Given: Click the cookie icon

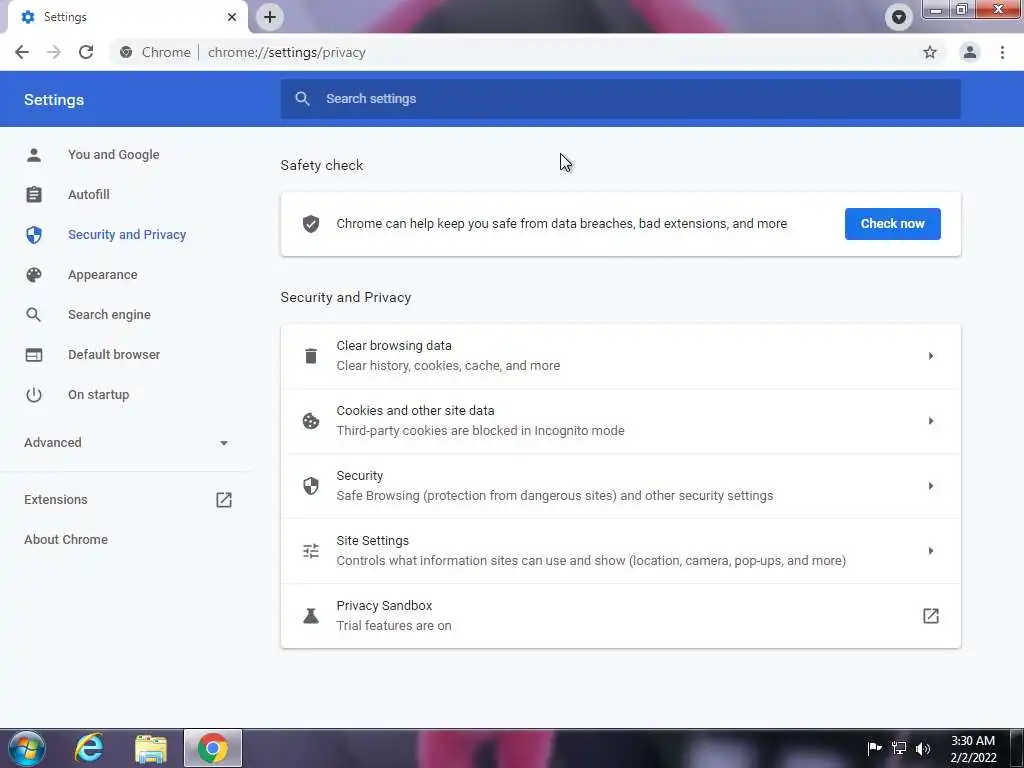Looking at the screenshot, I should (x=311, y=421).
